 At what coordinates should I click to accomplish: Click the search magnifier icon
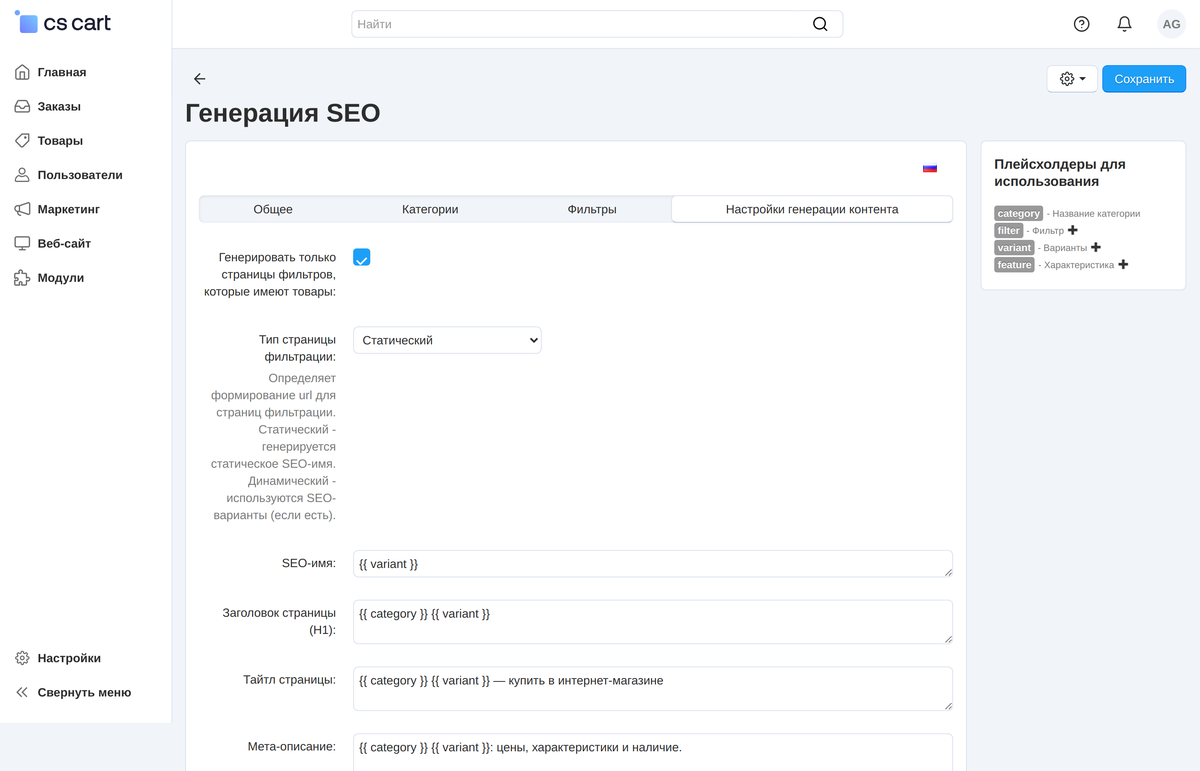point(820,24)
